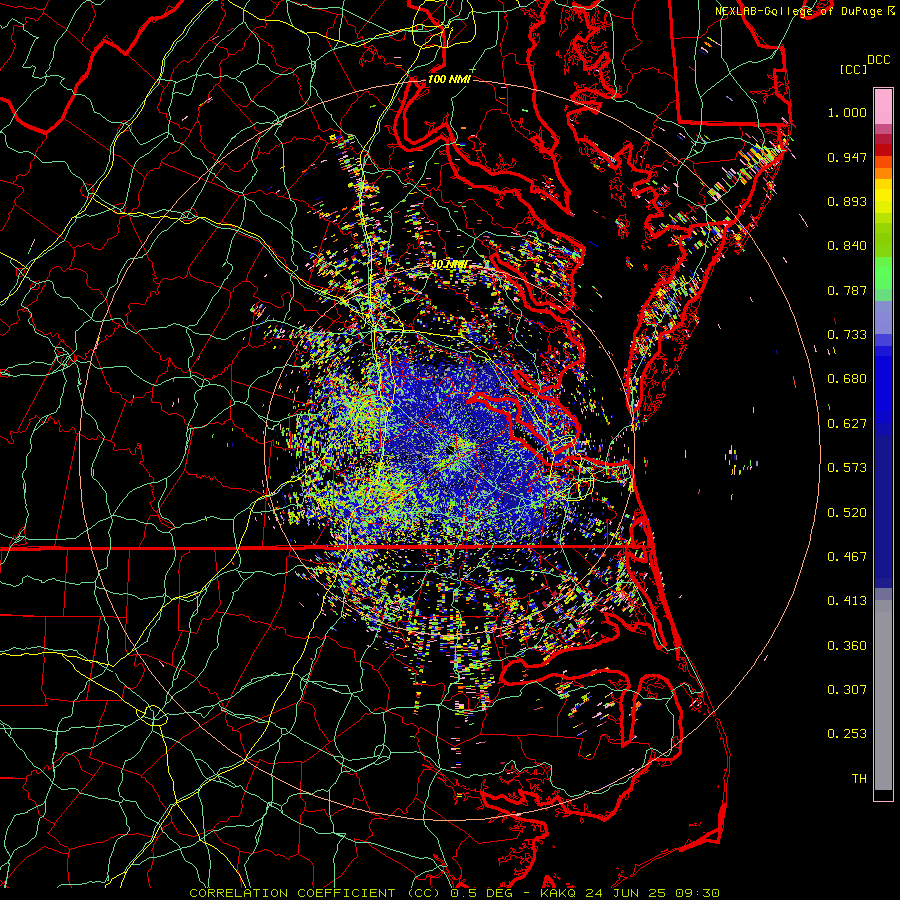Pick the red band in the color bar
Viewport: 900px width, 900px height.
click(883, 150)
